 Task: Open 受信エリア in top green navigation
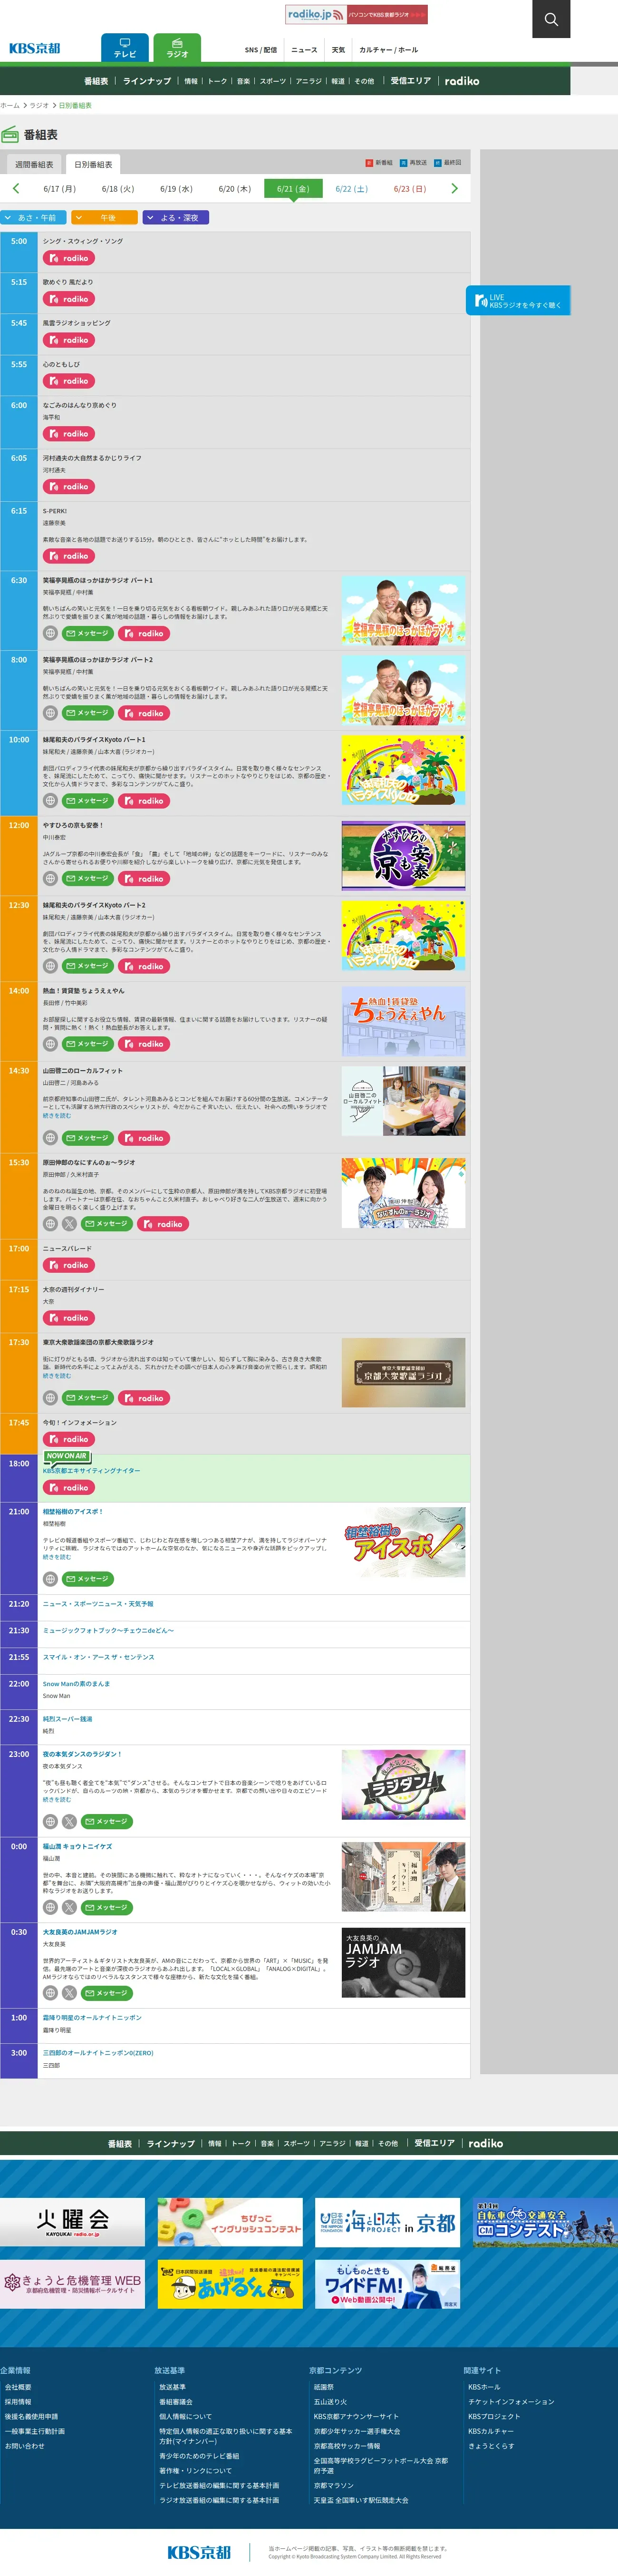pos(411,81)
